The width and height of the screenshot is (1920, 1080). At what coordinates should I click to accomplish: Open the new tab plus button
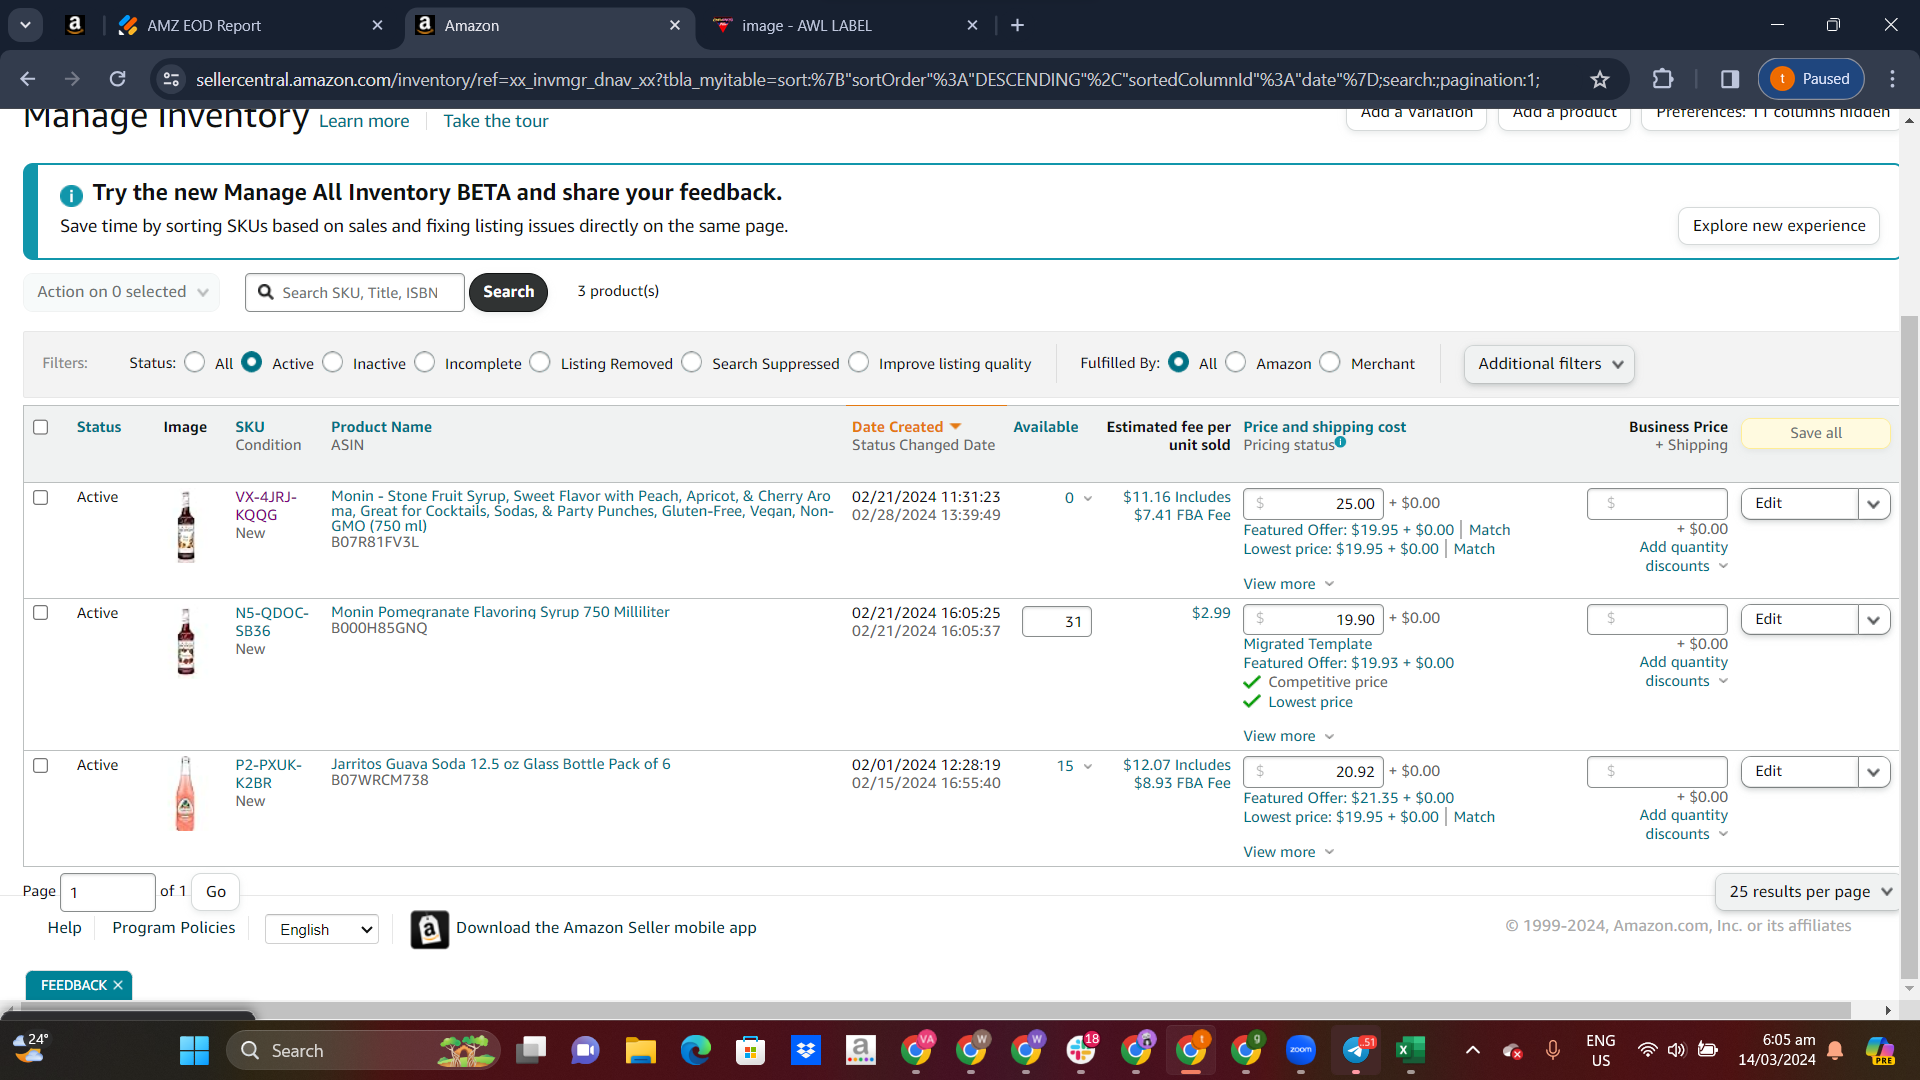[x=1018, y=25]
